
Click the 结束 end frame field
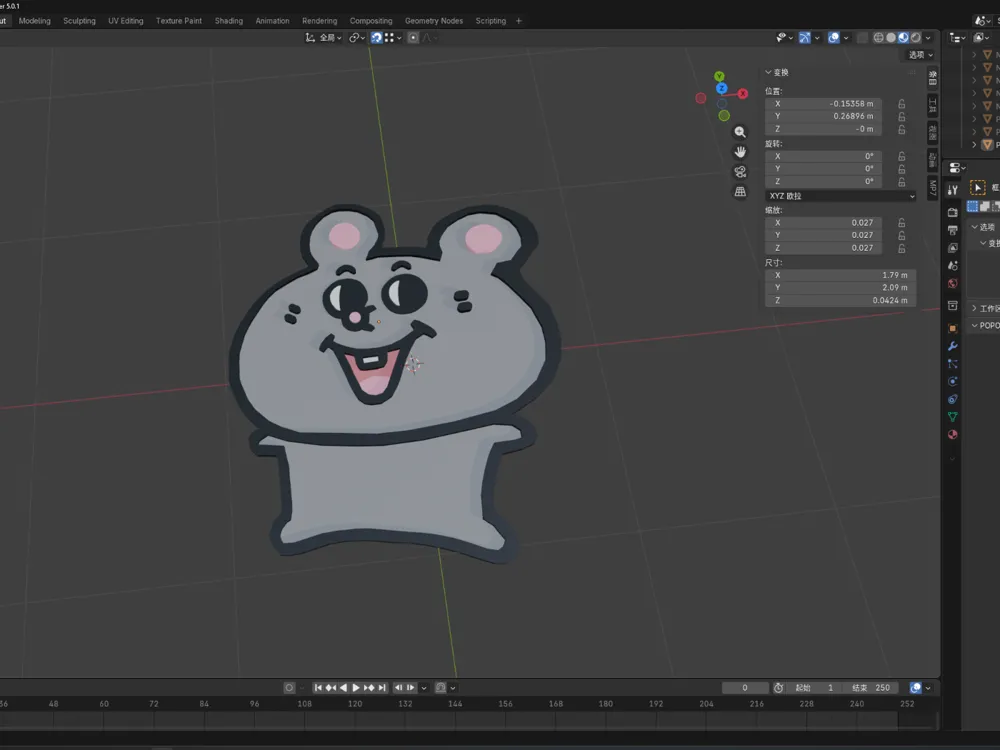pos(871,688)
